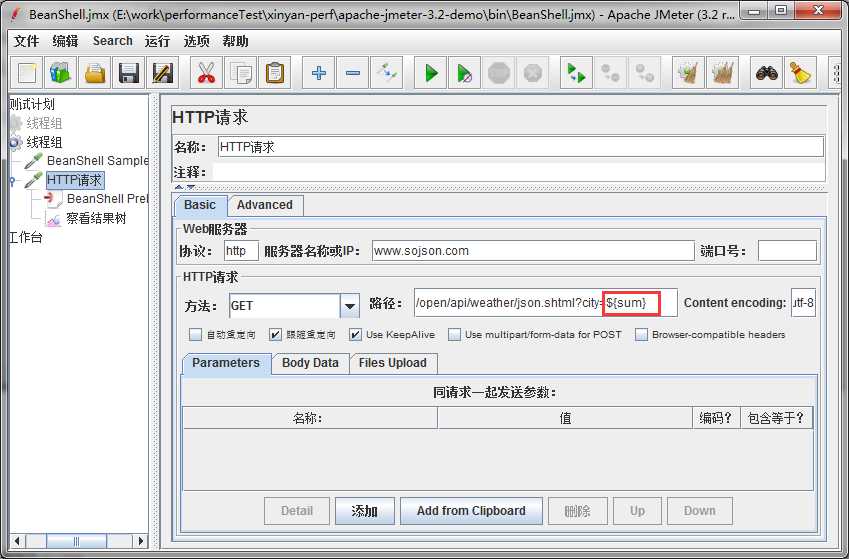Expand all nodes with plus icon
Screen dimensions: 849x559
318,73
